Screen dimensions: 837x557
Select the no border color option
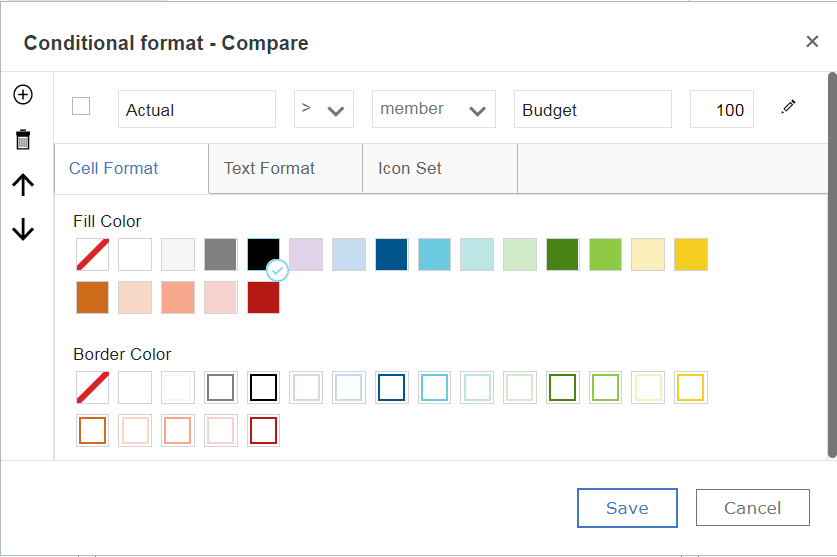point(92,387)
